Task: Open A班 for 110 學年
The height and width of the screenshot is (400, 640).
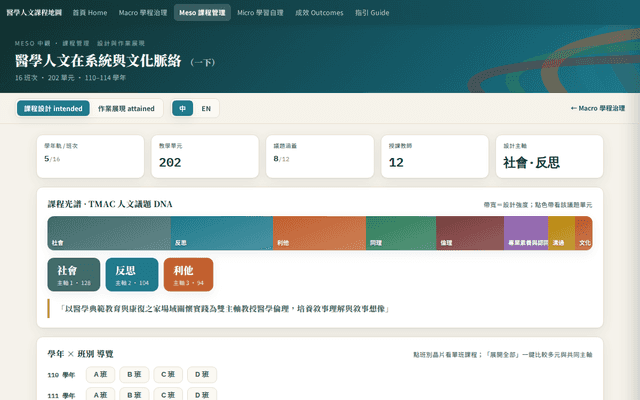Action: point(100,374)
